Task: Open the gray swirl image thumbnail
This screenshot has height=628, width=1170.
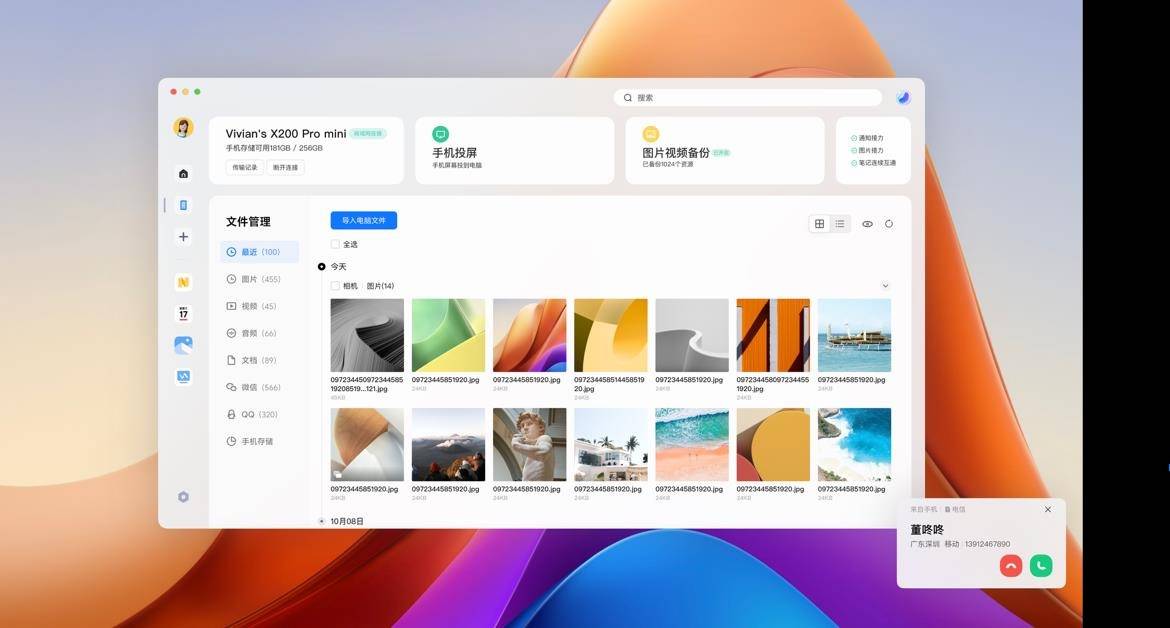Action: click(x=367, y=336)
